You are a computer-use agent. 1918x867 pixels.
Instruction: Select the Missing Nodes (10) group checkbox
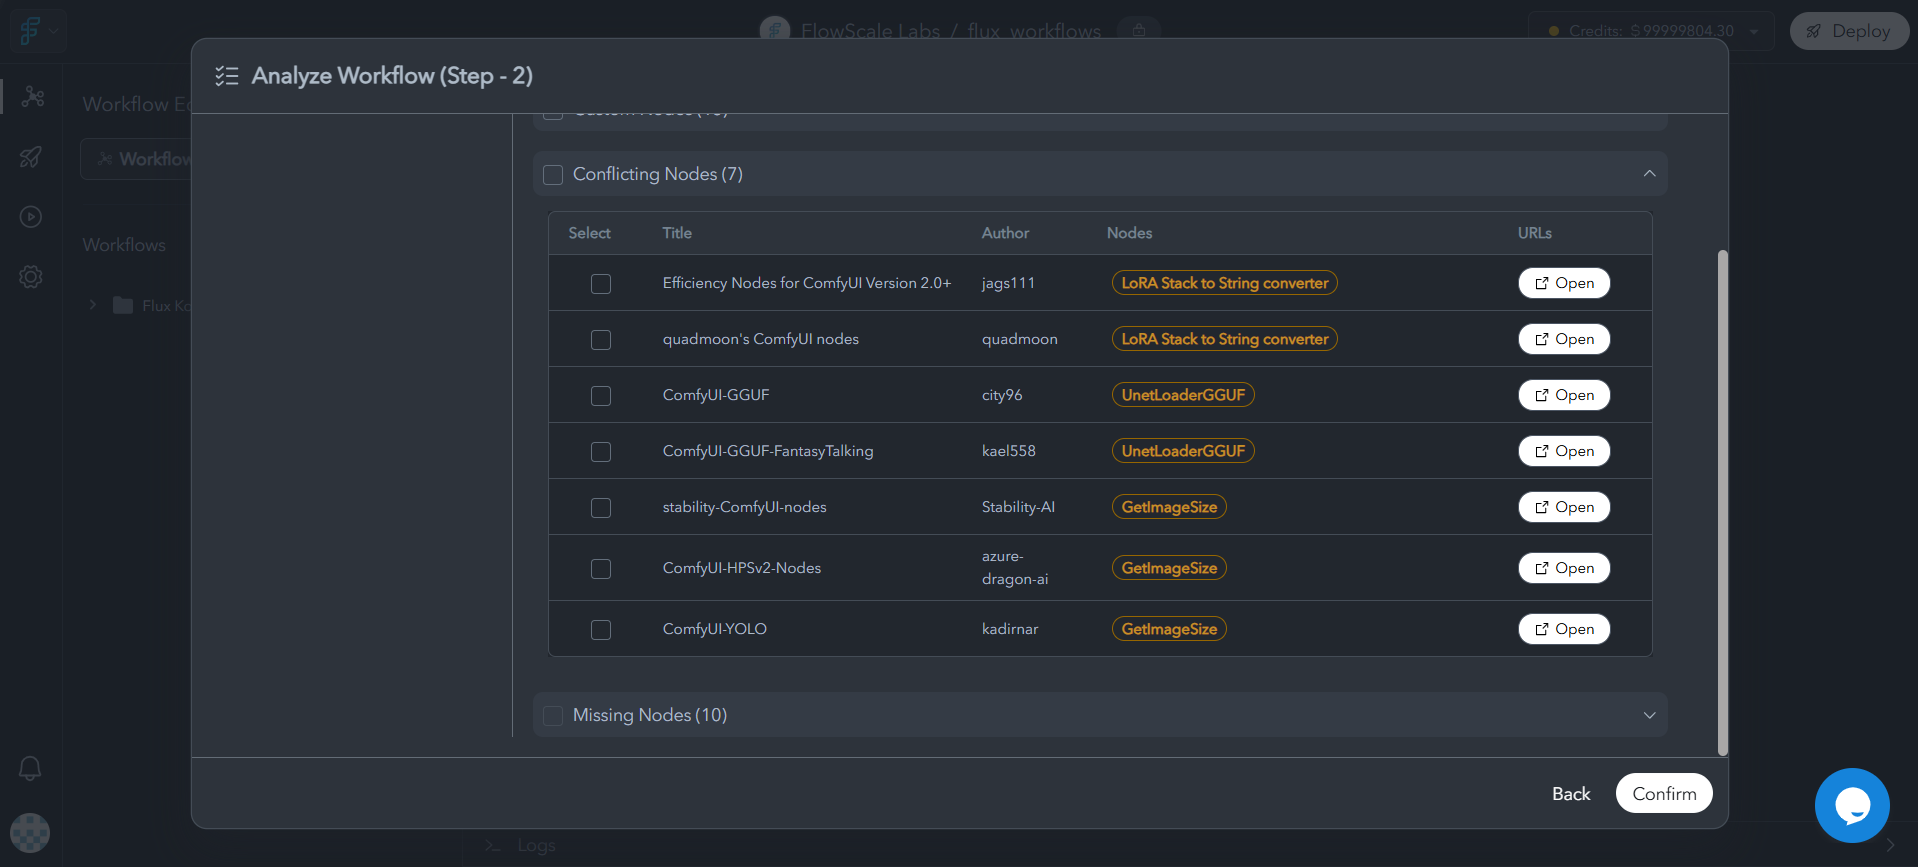(553, 716)
